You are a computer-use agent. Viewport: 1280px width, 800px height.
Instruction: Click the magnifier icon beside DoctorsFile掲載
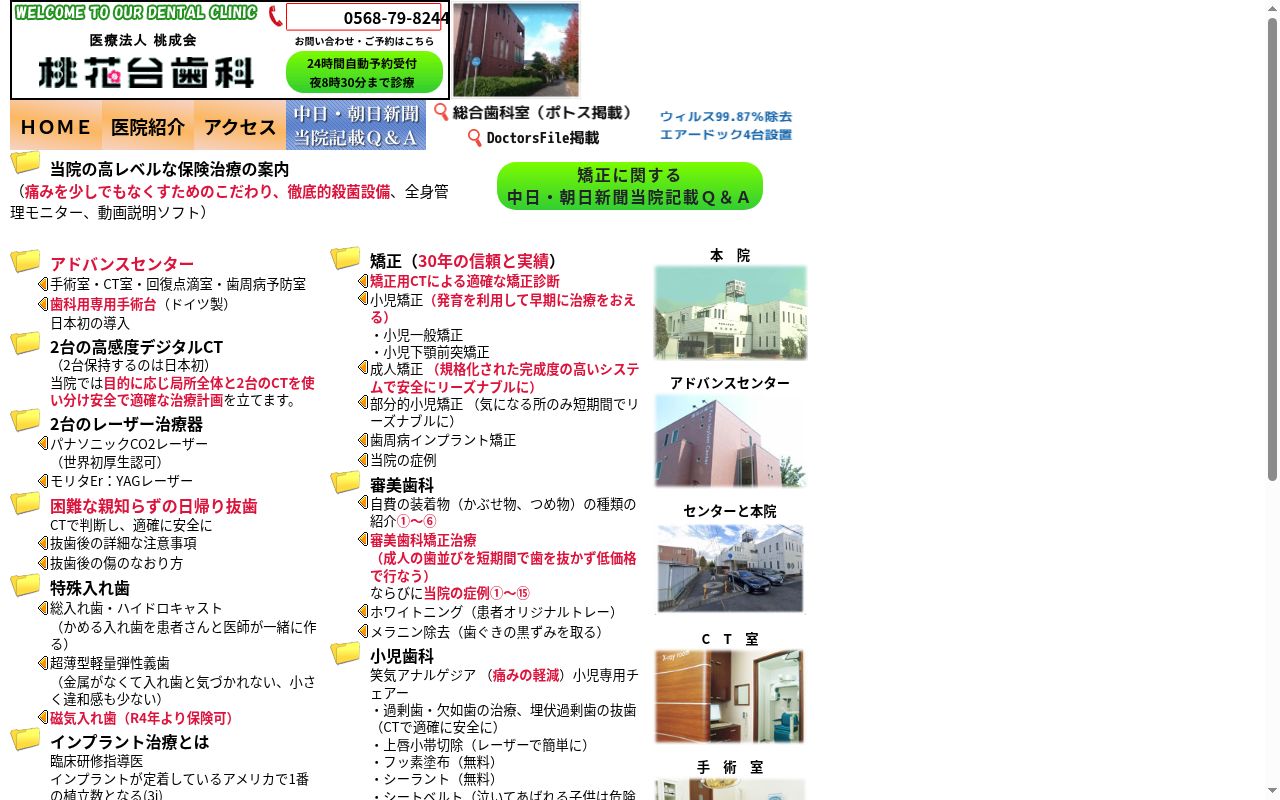click(x=475, y=137)
